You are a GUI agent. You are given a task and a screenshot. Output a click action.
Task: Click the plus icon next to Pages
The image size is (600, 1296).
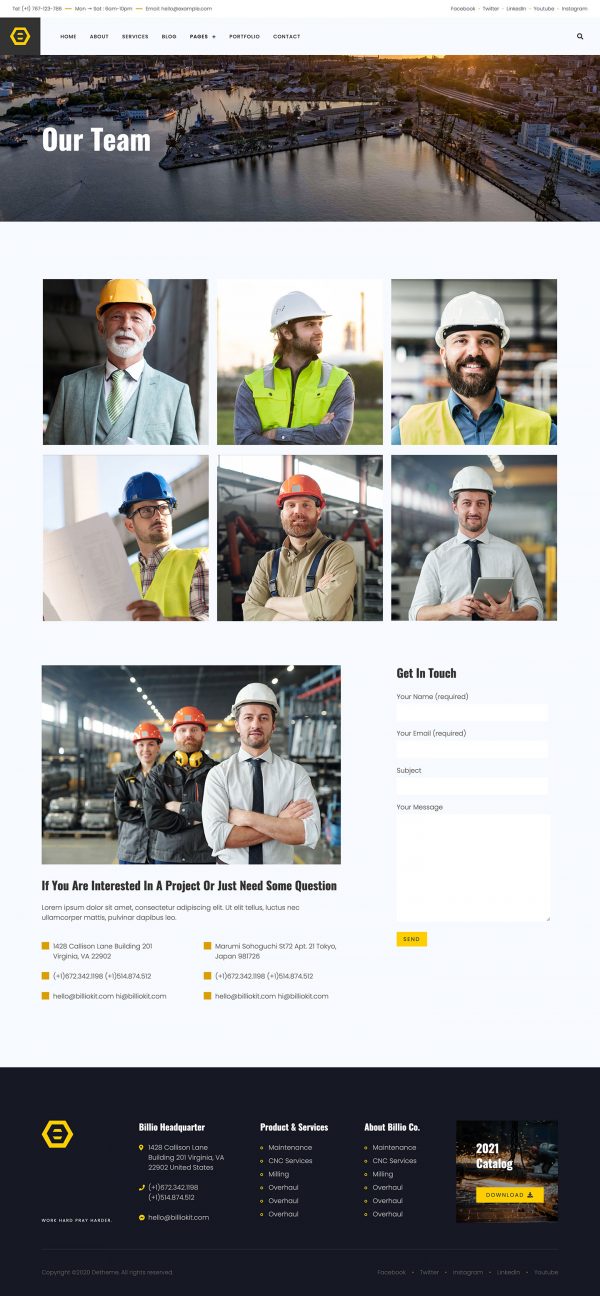[214, 36]
